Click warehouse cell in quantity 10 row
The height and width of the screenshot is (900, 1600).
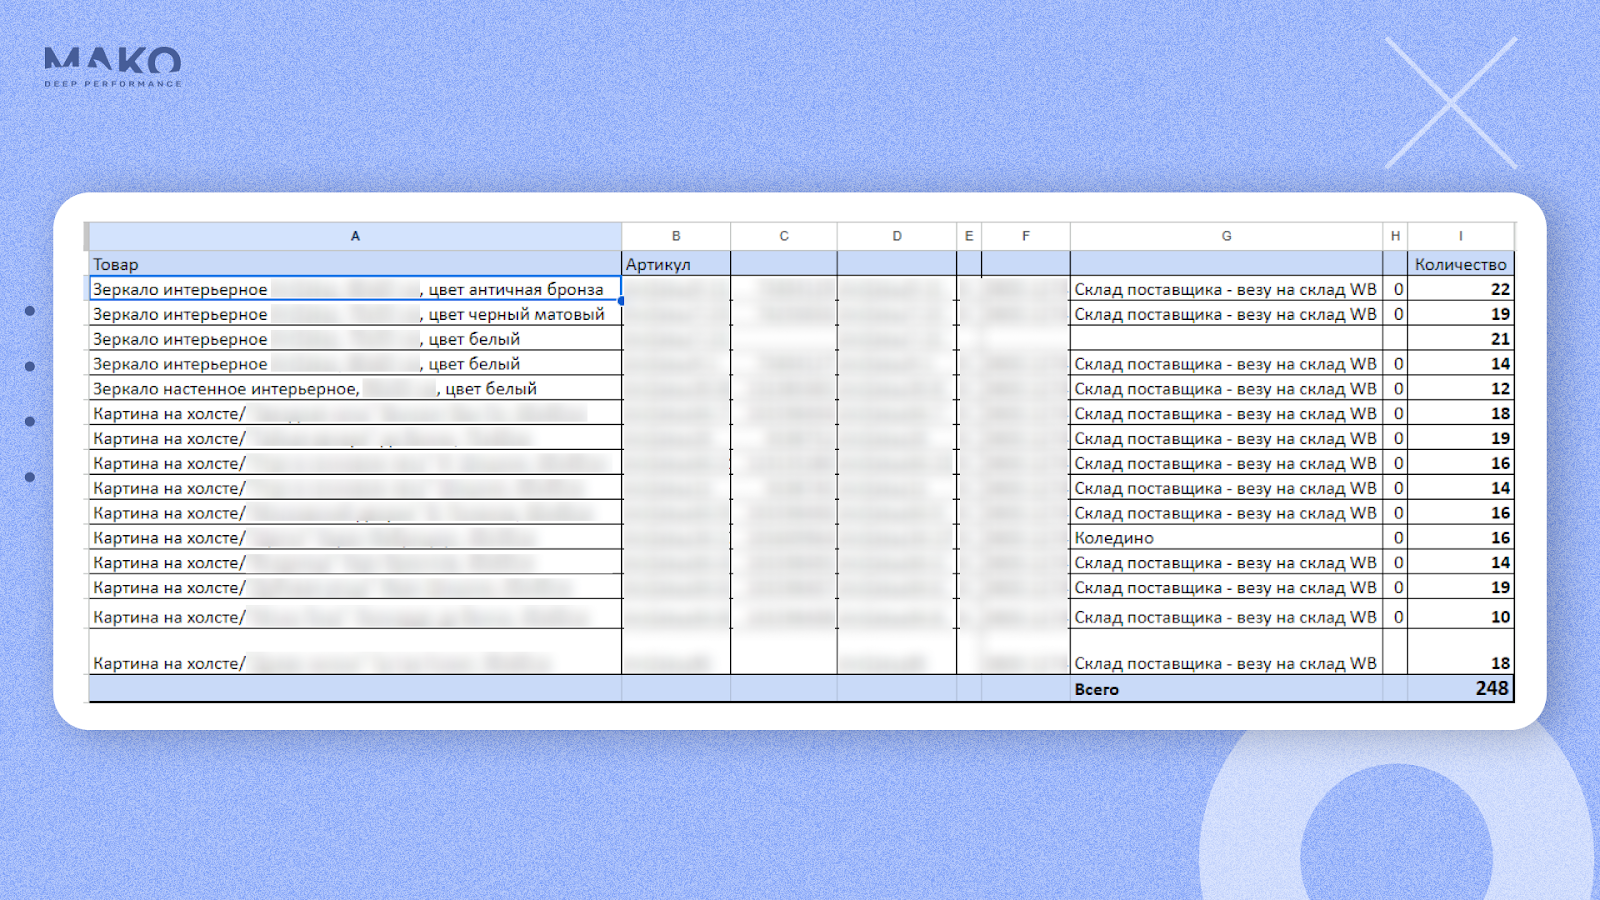pos(1226,614)
